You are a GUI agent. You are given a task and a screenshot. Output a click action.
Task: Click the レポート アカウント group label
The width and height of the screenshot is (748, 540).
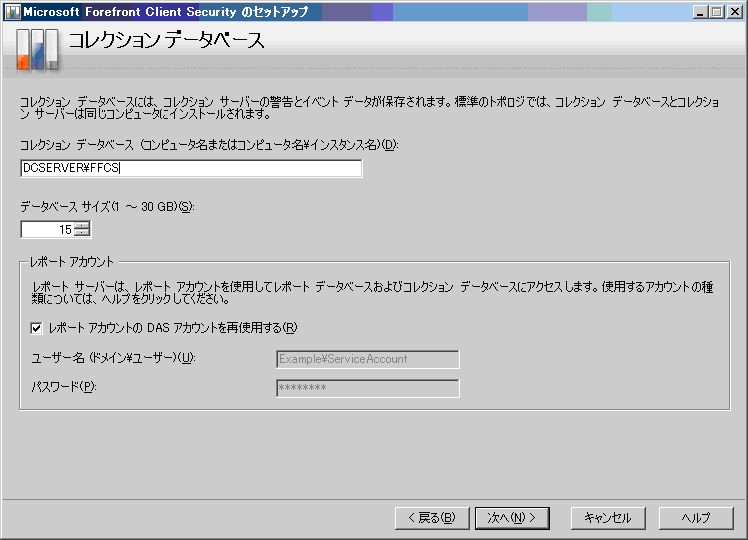pyautogui.click(x=72, y=261)
